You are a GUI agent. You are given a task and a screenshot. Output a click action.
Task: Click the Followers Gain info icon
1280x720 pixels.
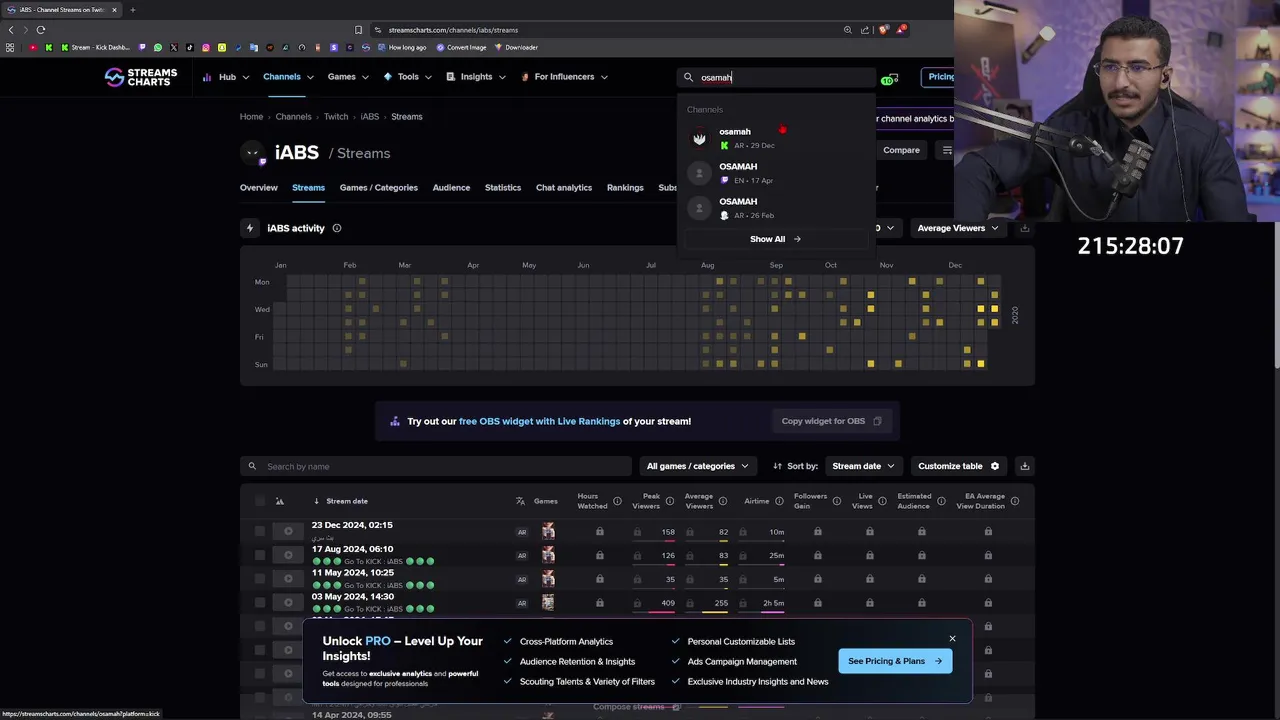tap(837, 501)
